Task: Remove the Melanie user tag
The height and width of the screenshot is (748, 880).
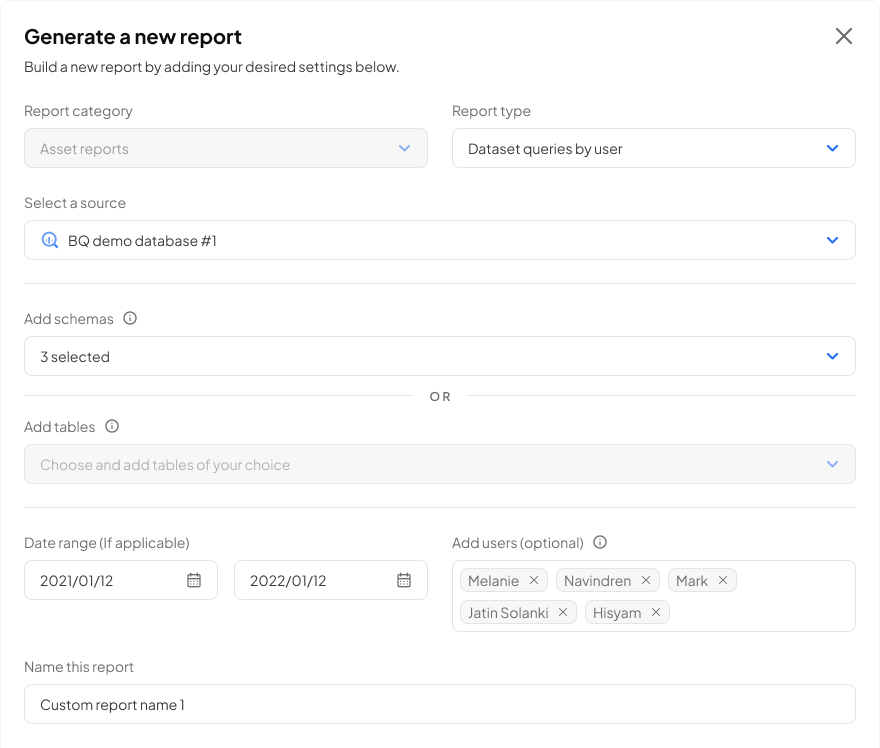Action: [x=534, y=580]
